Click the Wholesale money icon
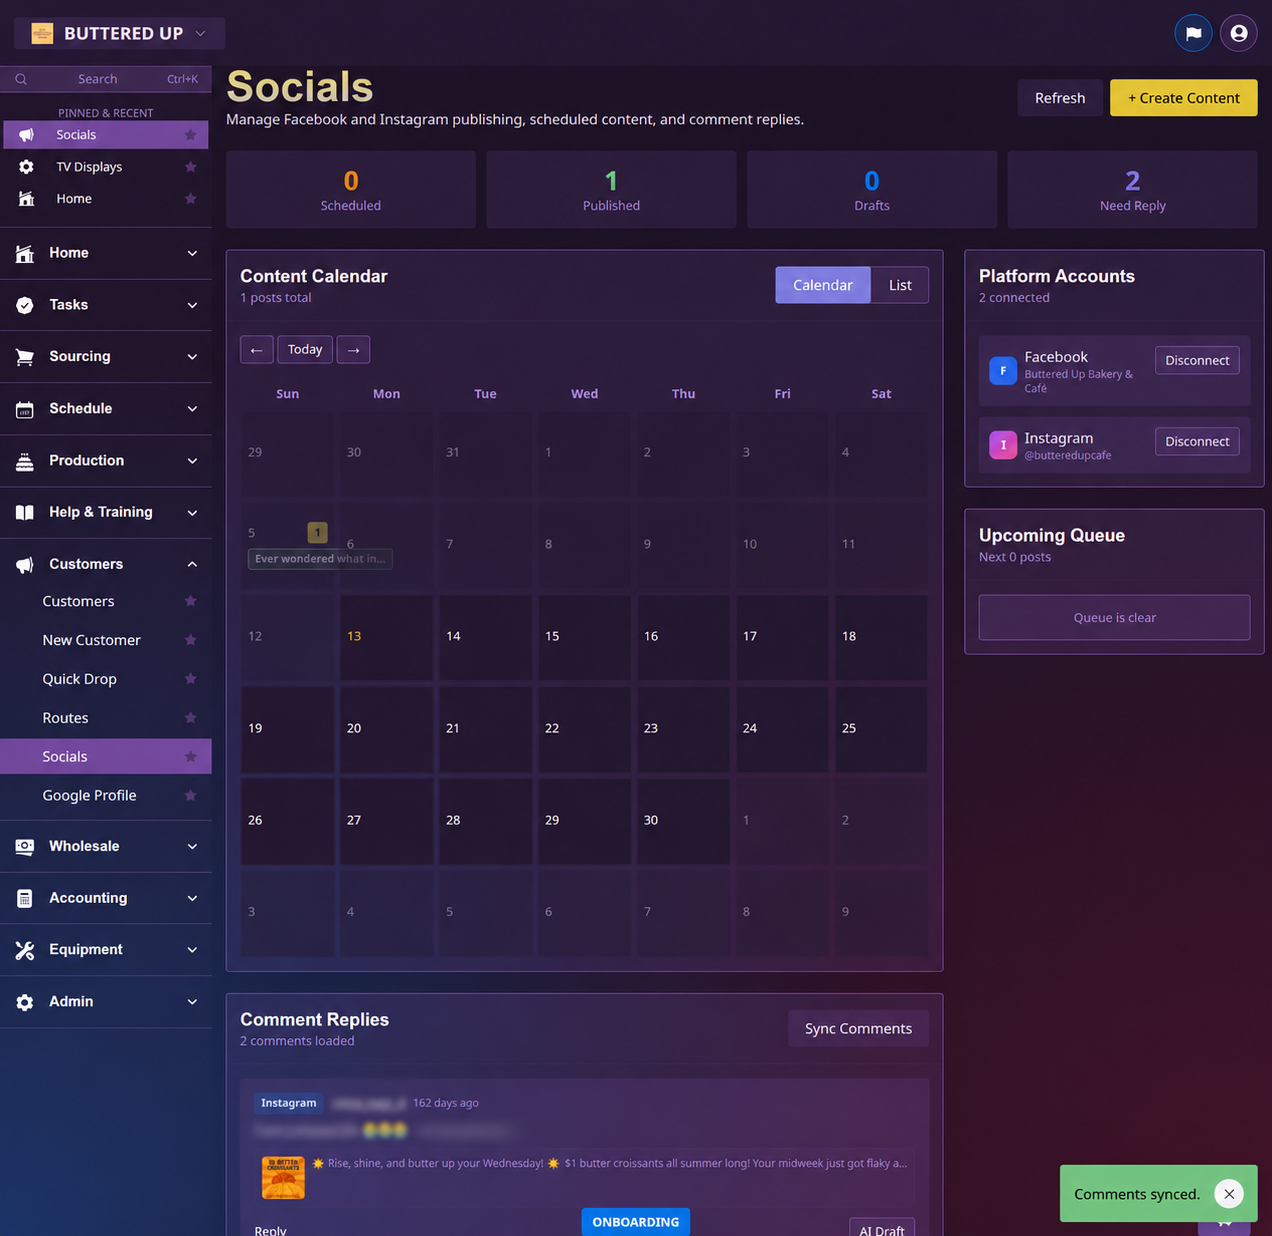1272x1236 pixels. tap(25, 846)
